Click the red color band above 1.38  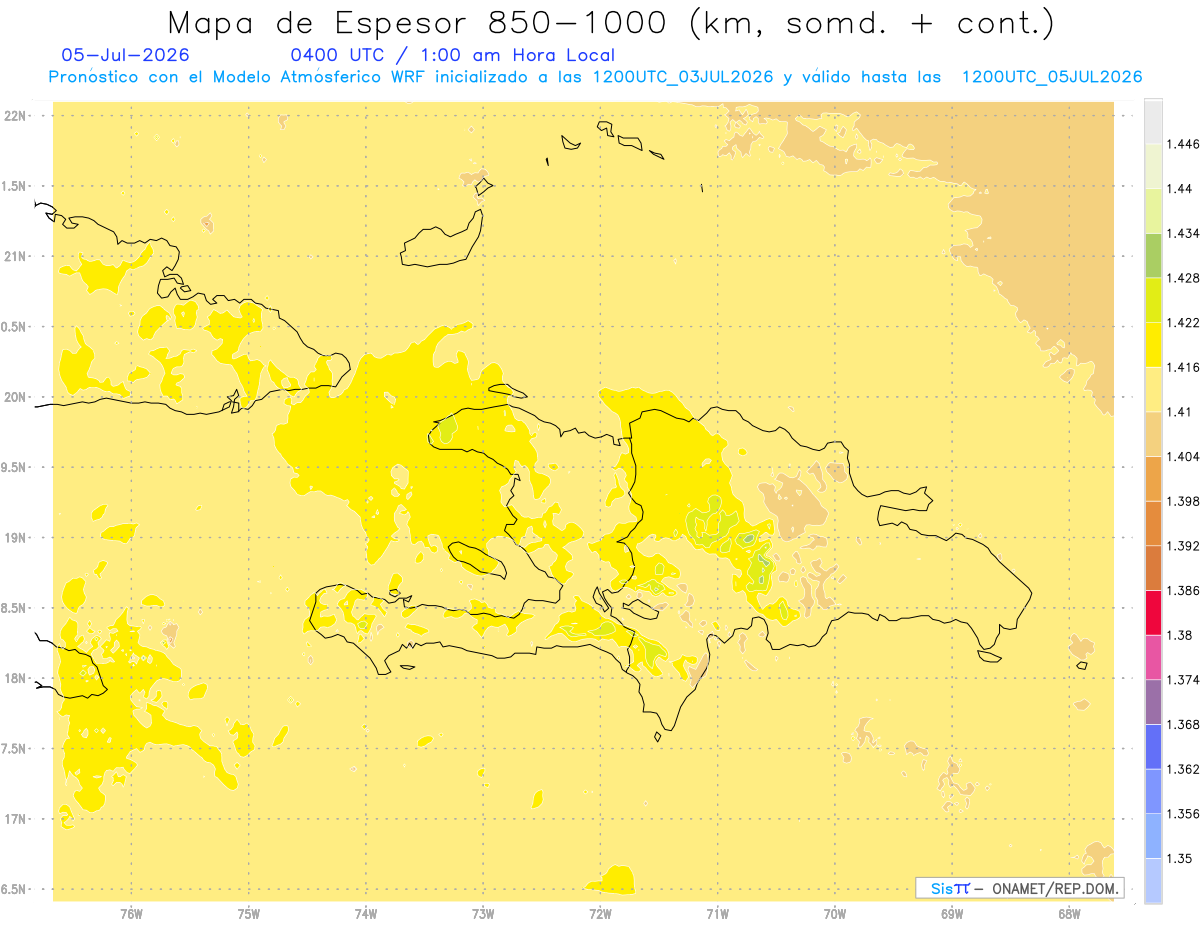[x=1153, y=613]
